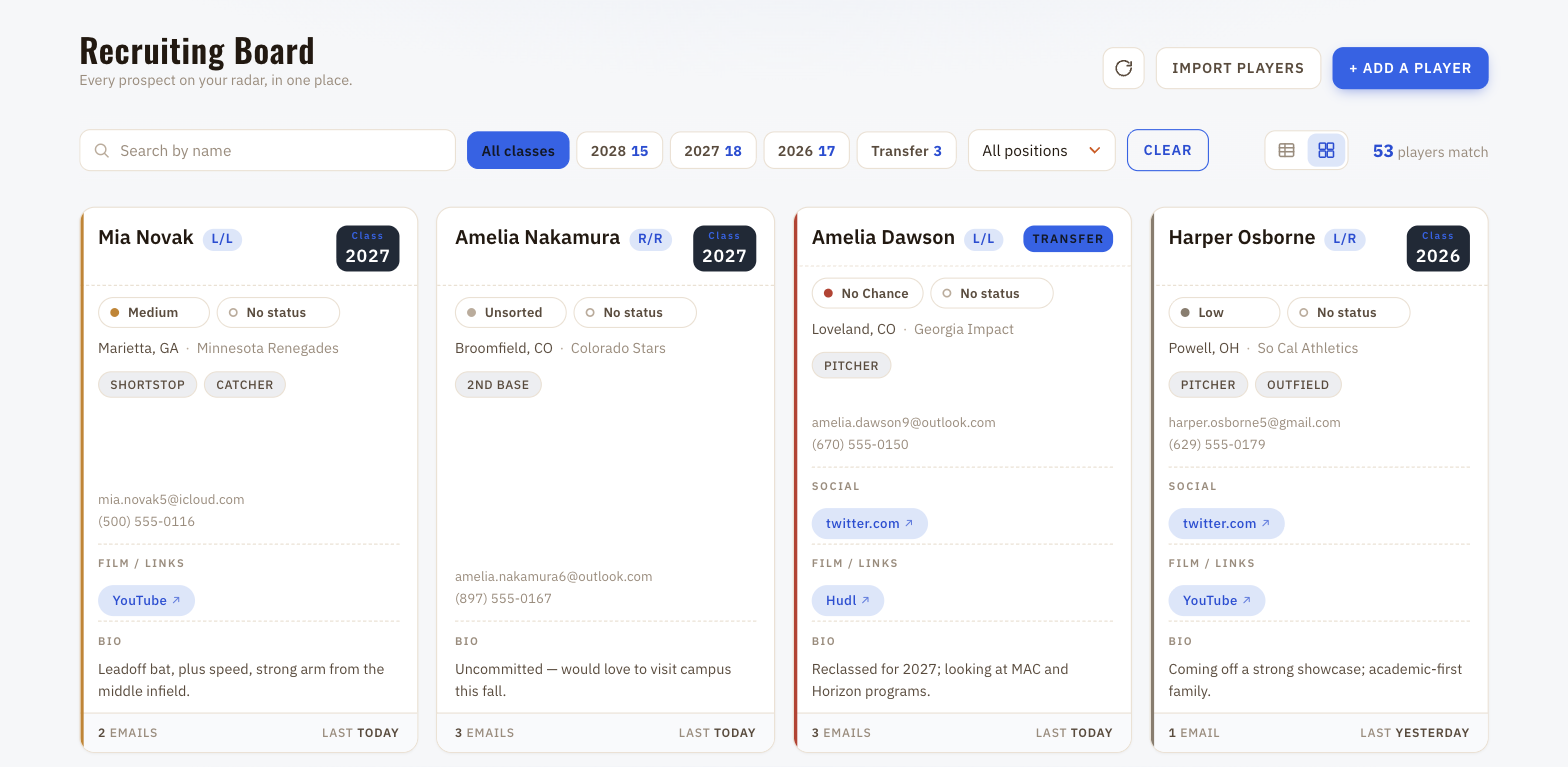Filter by Transfer players
The image size is (1568, 767).
click(x=906, y=151)
